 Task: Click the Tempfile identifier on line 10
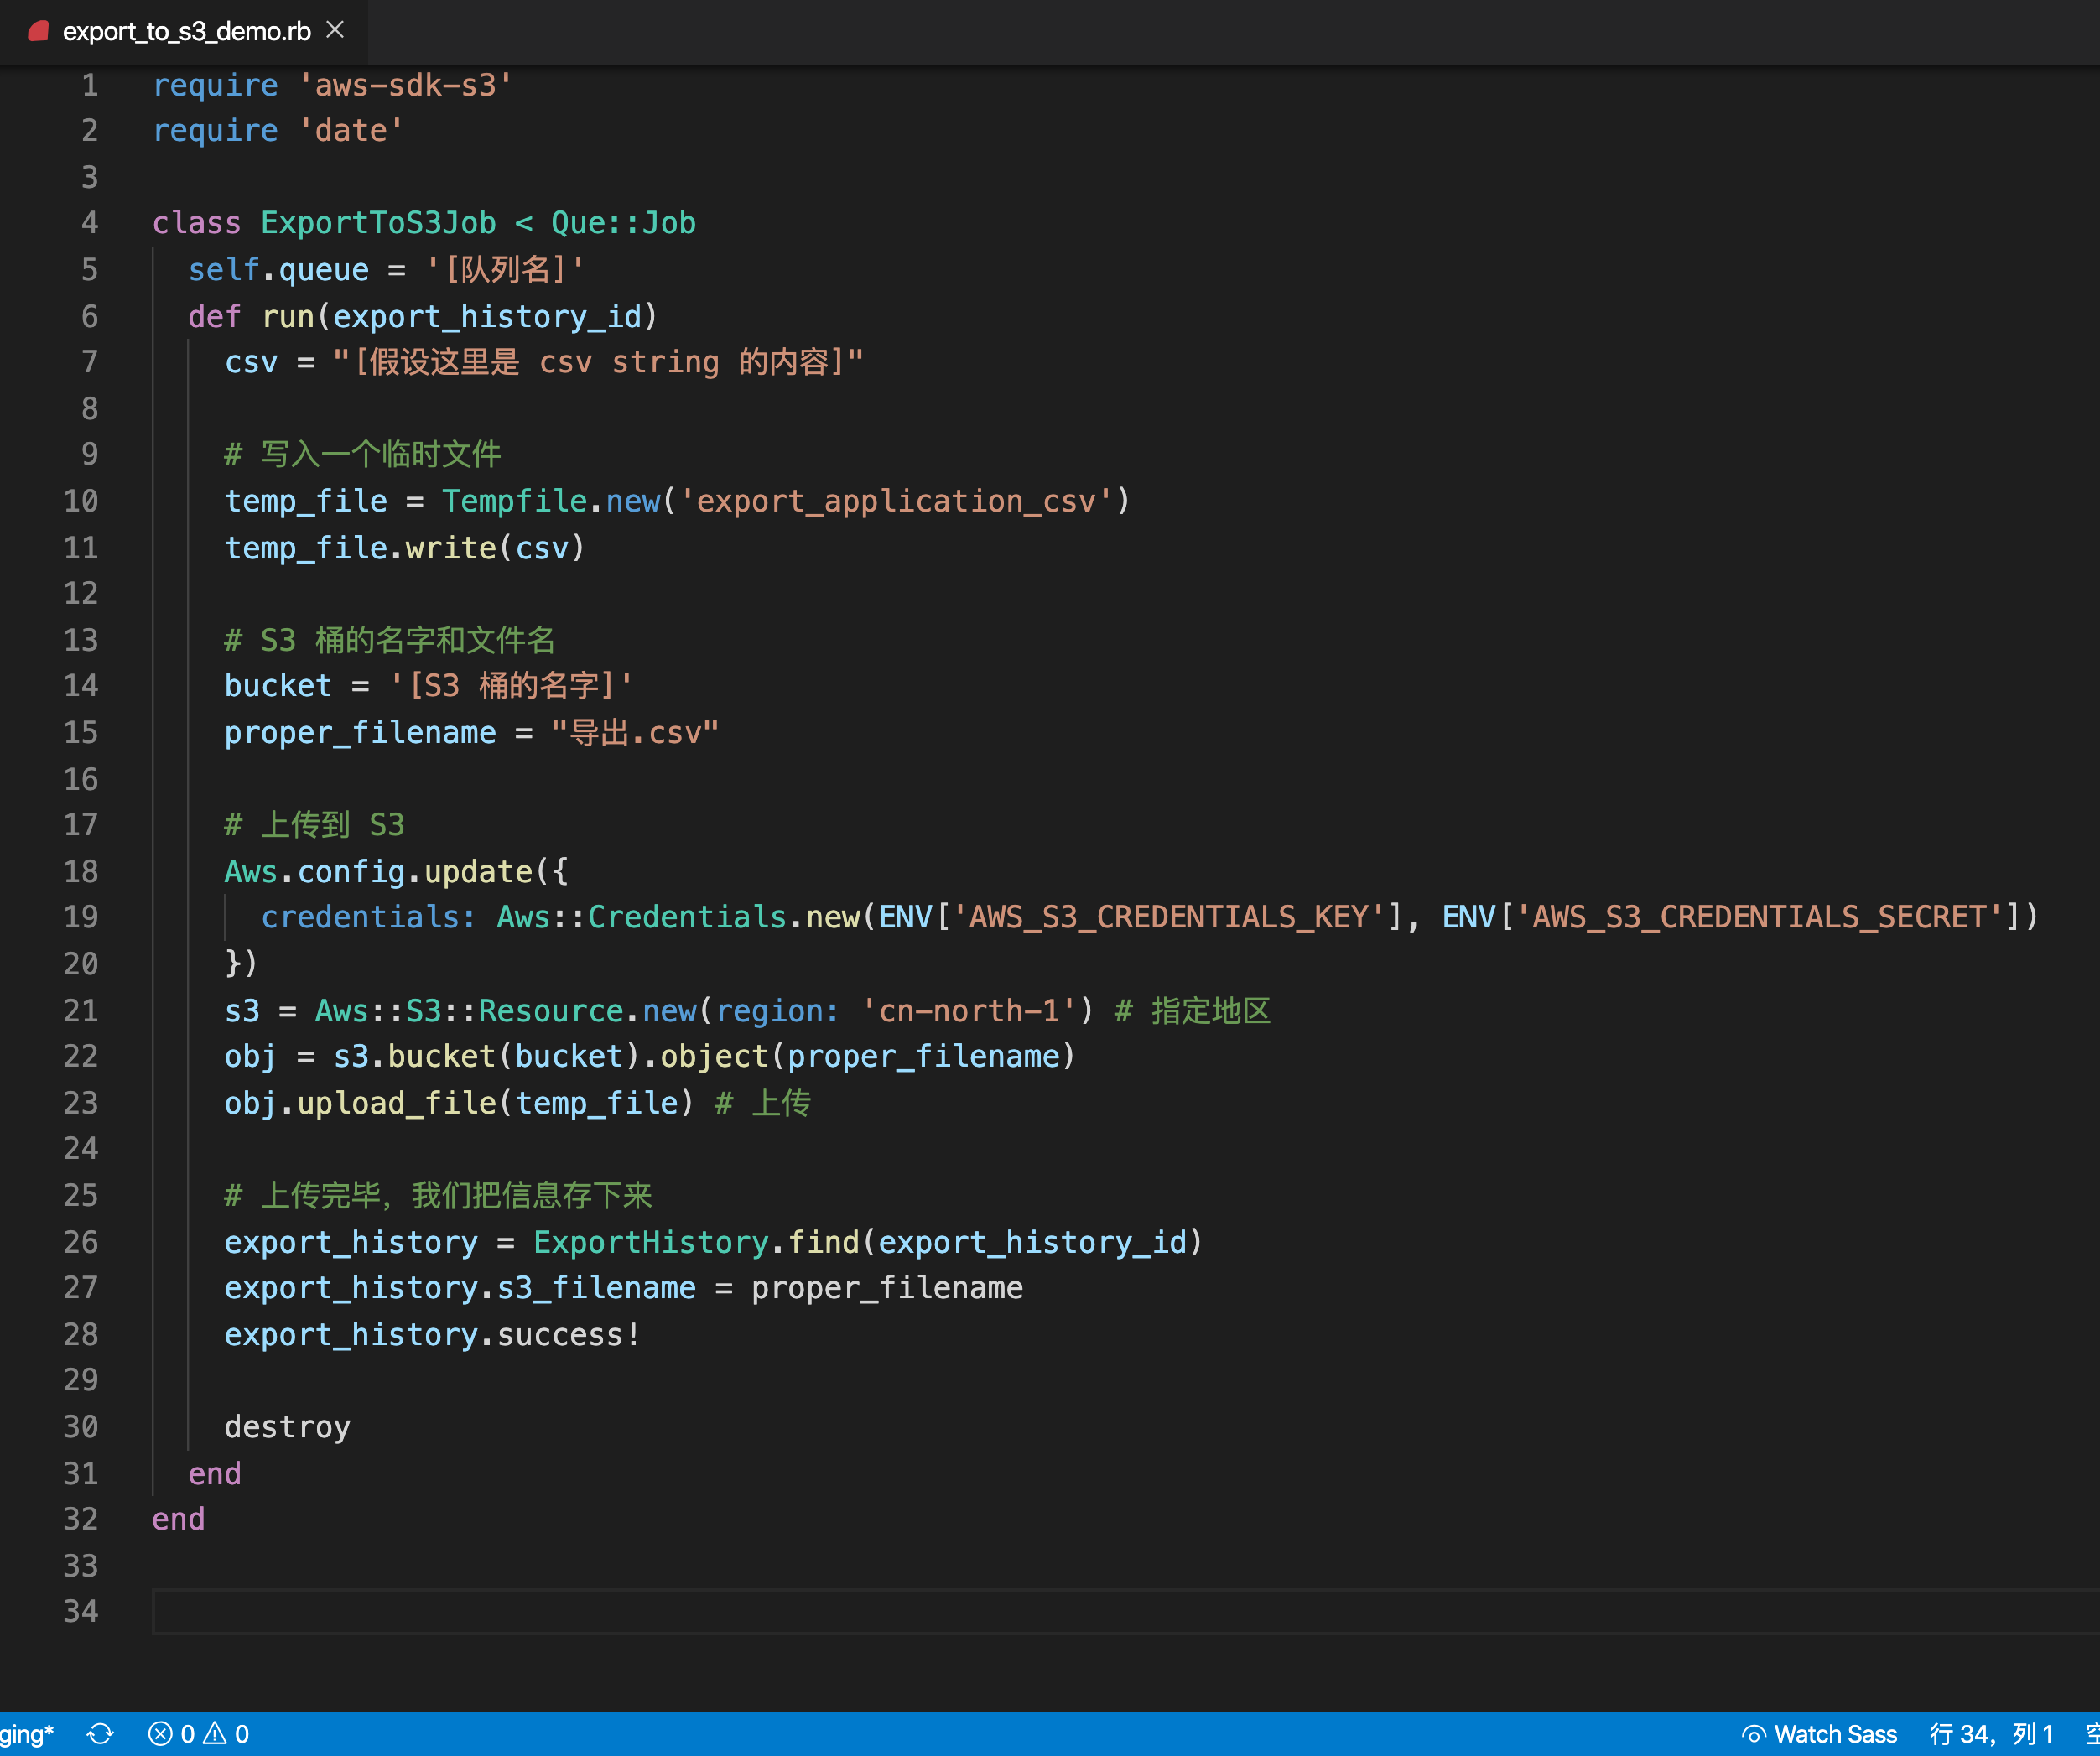(514, 501)
